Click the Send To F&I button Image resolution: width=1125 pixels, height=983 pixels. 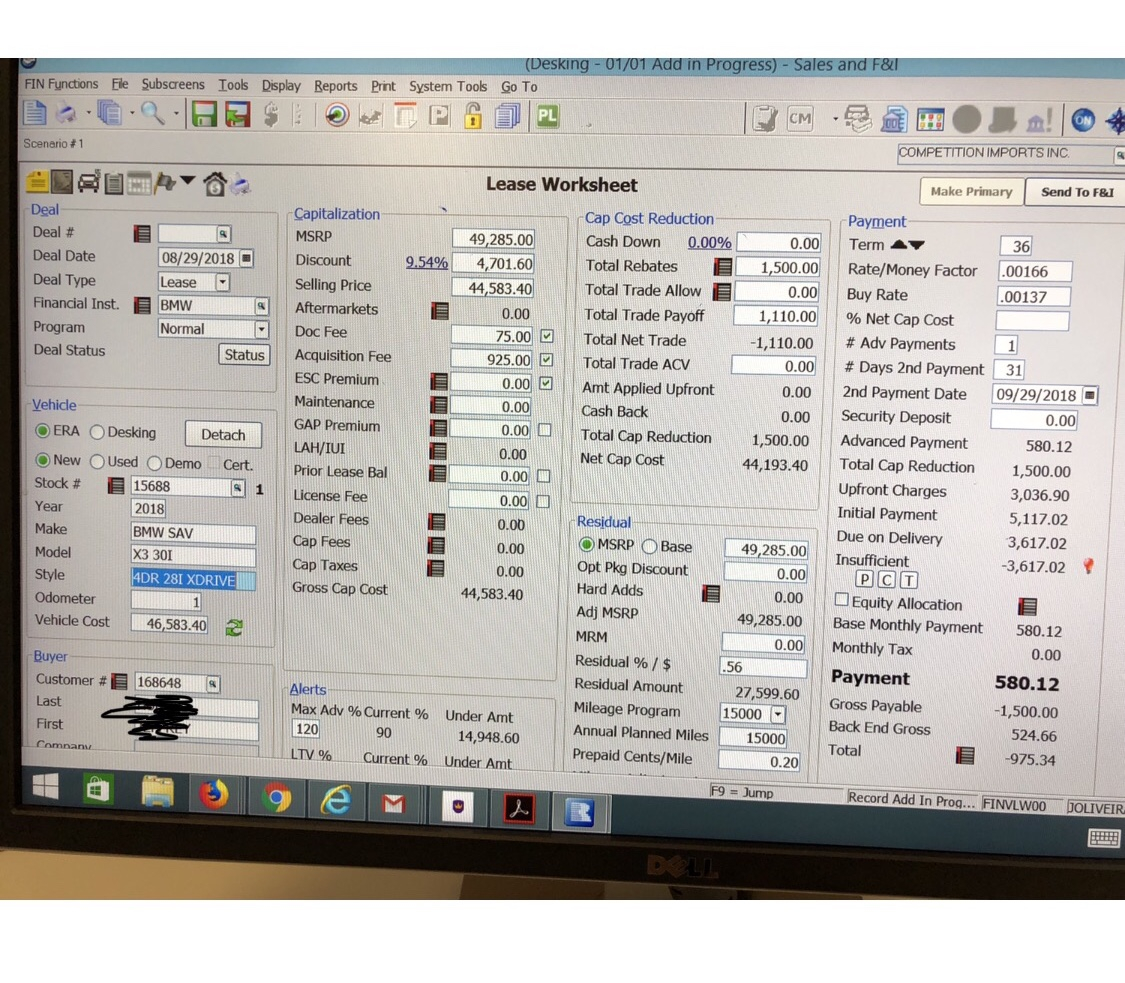tap(1076, 192)
